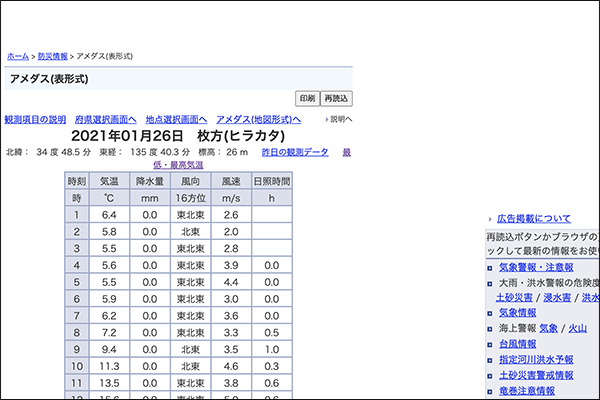Expand the 説明へ arrow link

tap(340, 119)
